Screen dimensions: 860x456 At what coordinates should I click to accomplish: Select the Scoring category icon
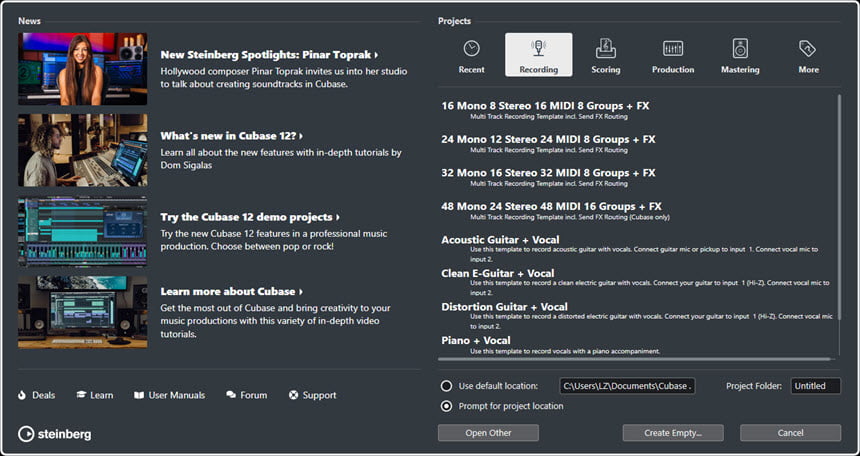click(606, 48)
